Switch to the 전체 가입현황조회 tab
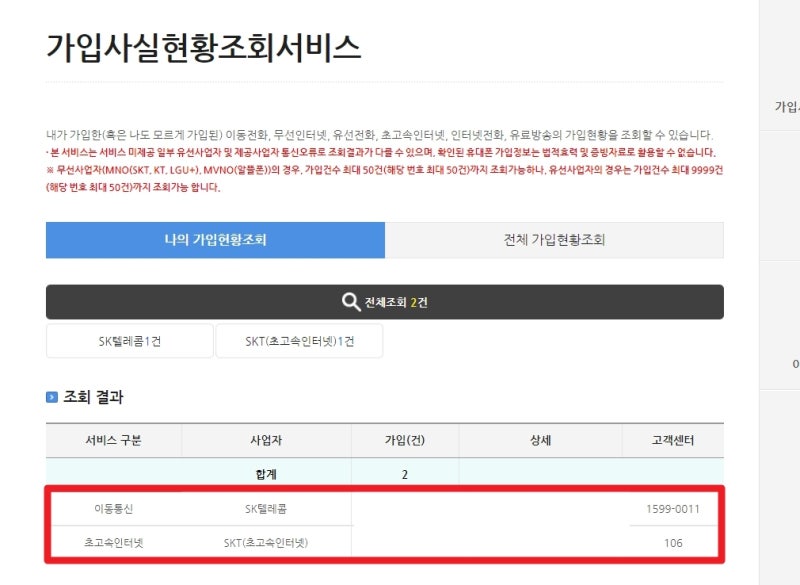This screenshot has height=585, width=800. point(554,240)
